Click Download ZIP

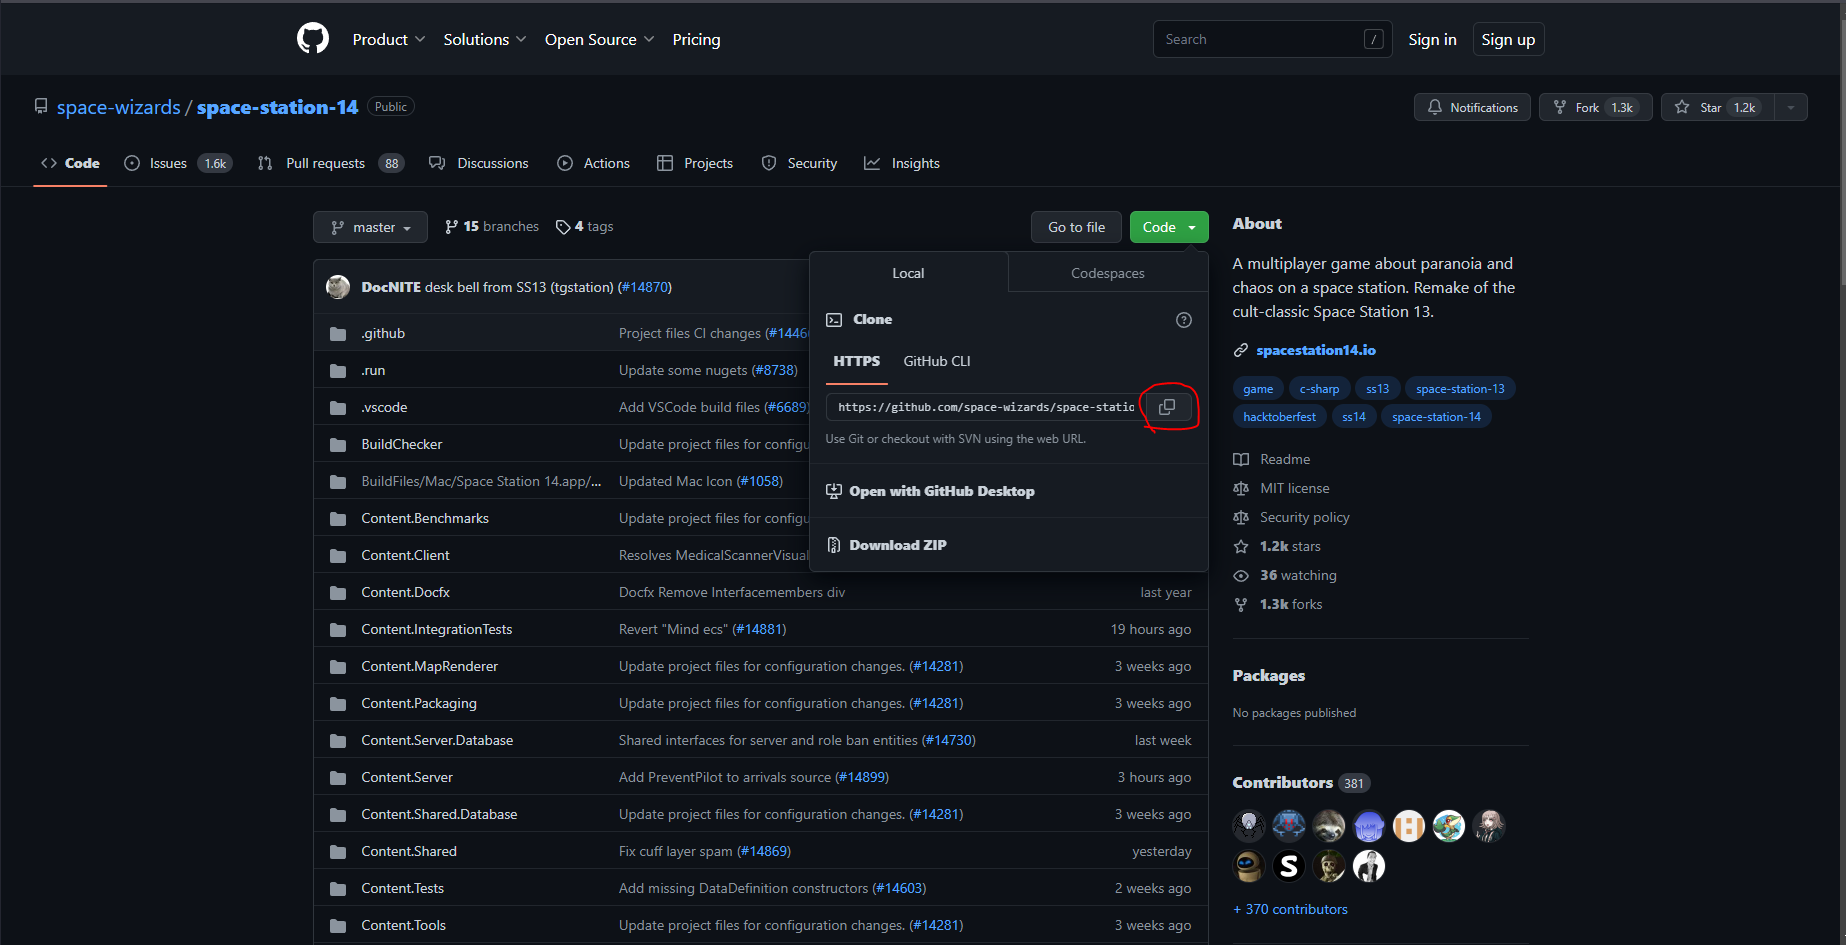click(x=897, y=545)
